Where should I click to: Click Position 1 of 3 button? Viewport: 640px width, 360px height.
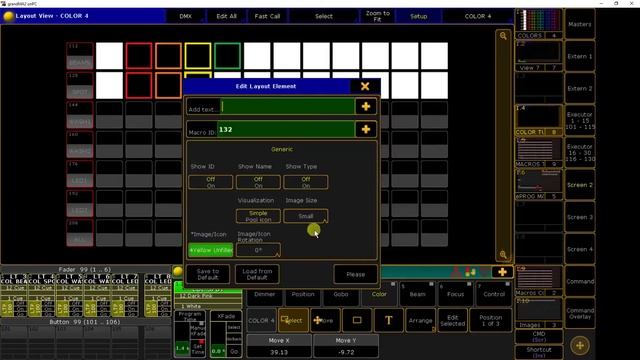pyautogui.click(x=491, y=320)
